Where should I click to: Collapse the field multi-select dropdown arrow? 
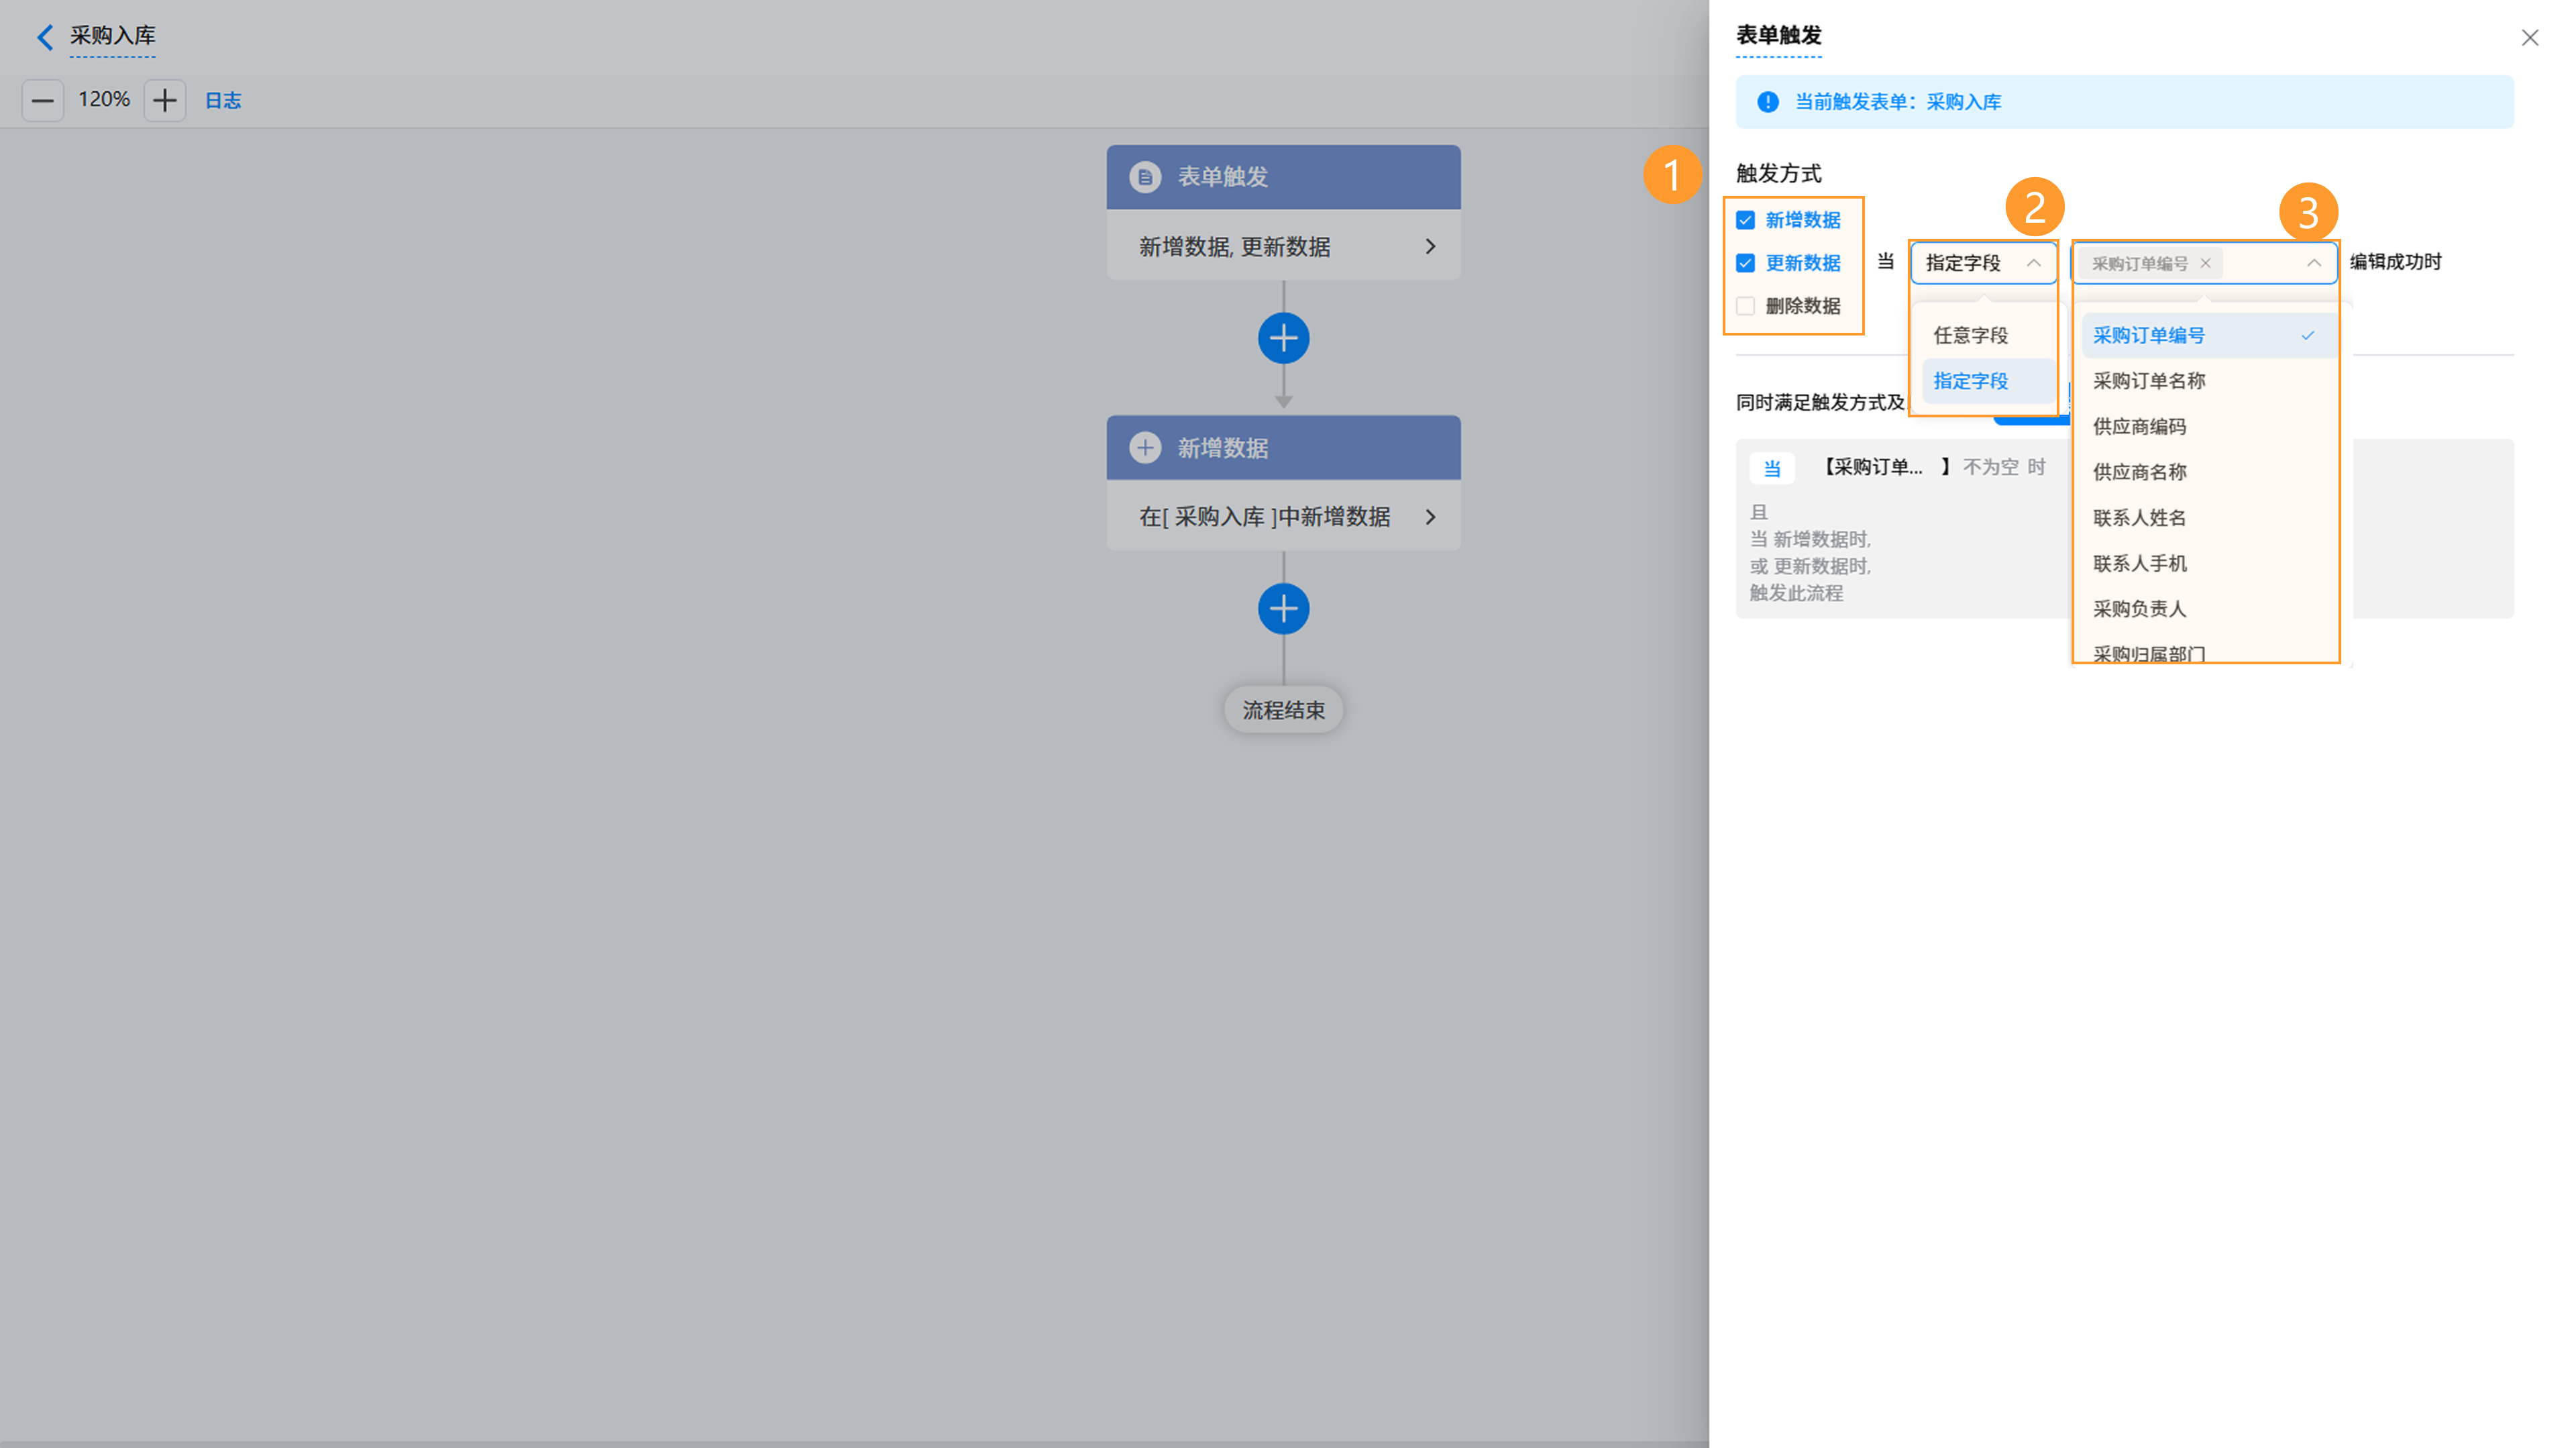[x=2313, y=263]
